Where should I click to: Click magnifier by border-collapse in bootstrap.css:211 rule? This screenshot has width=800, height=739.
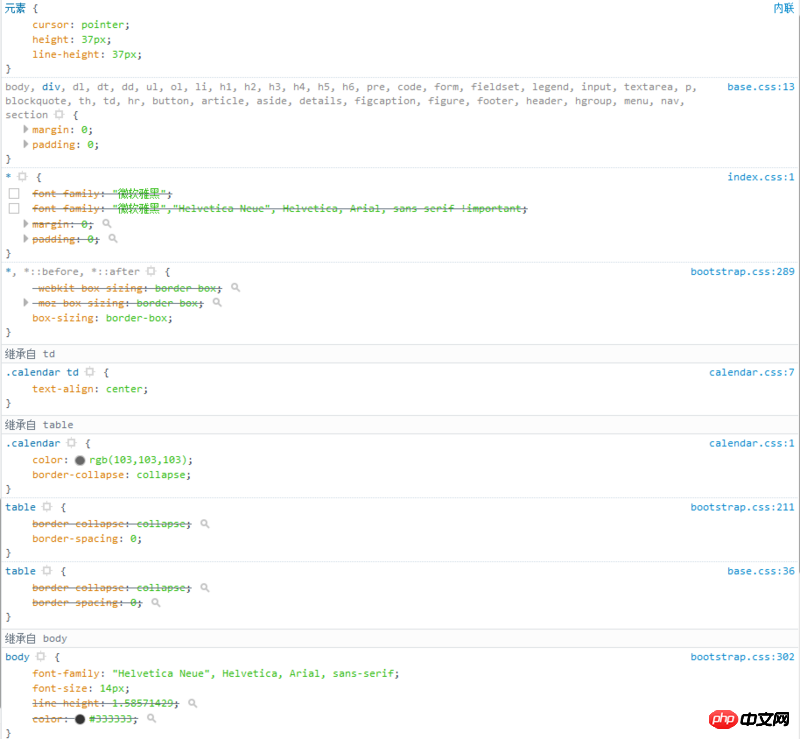[205, 524]
